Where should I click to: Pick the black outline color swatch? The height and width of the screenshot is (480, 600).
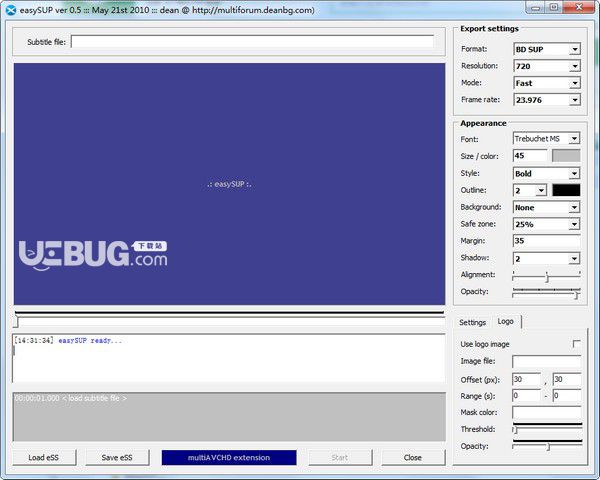tap(566, 190)
